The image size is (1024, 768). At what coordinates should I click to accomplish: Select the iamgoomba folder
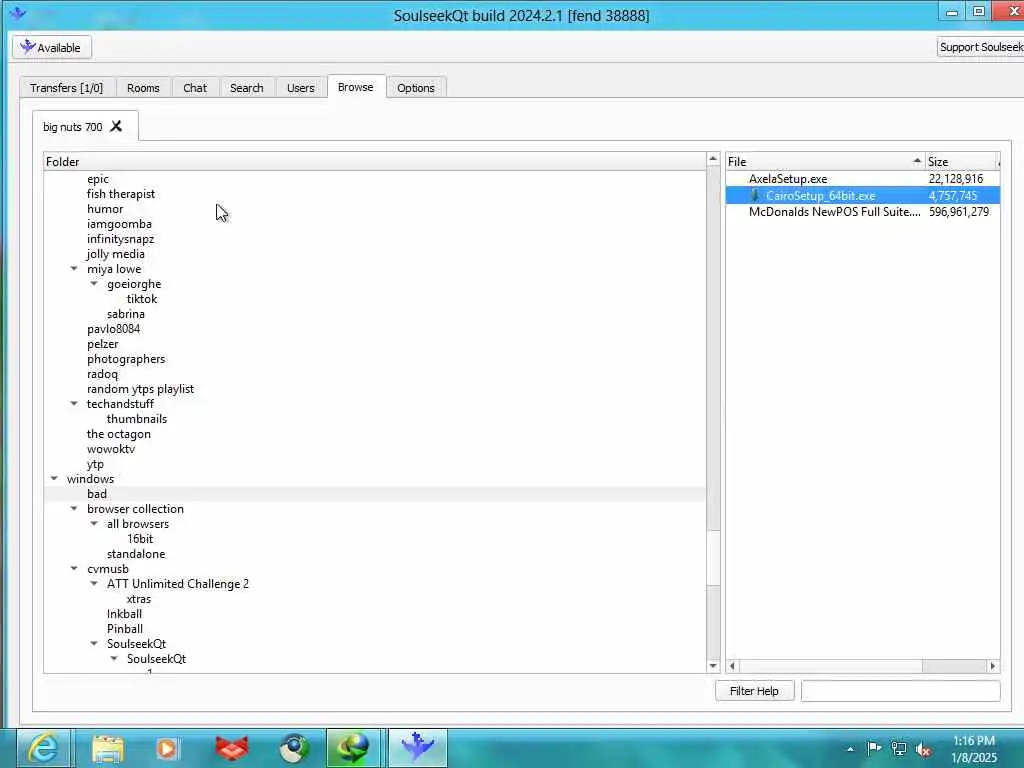tap(120, 224)
